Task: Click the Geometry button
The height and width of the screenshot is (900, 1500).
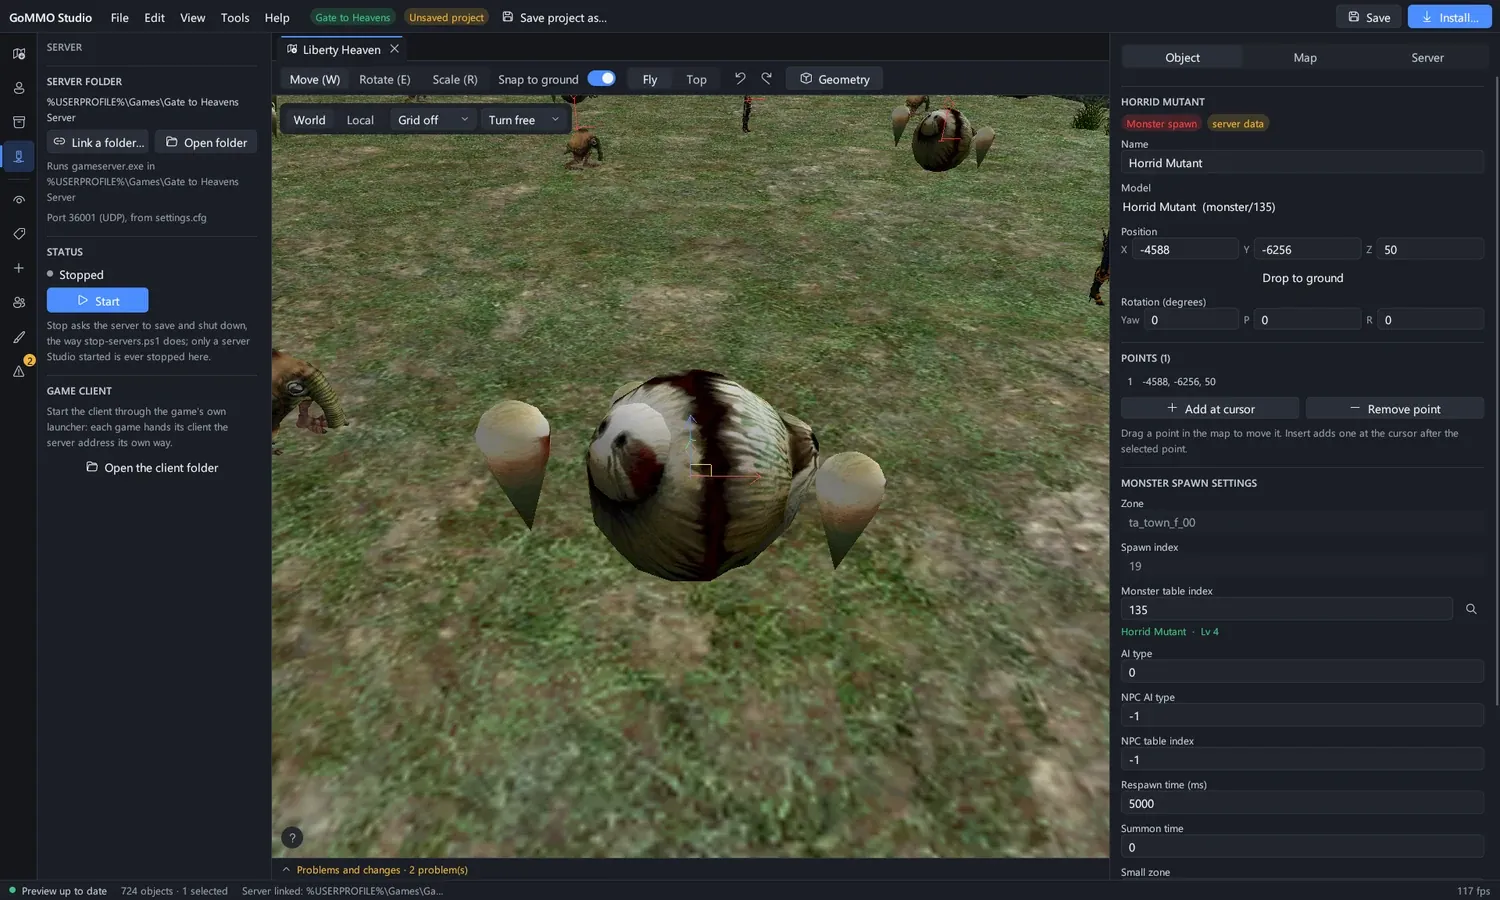Action: pos(835,79)
